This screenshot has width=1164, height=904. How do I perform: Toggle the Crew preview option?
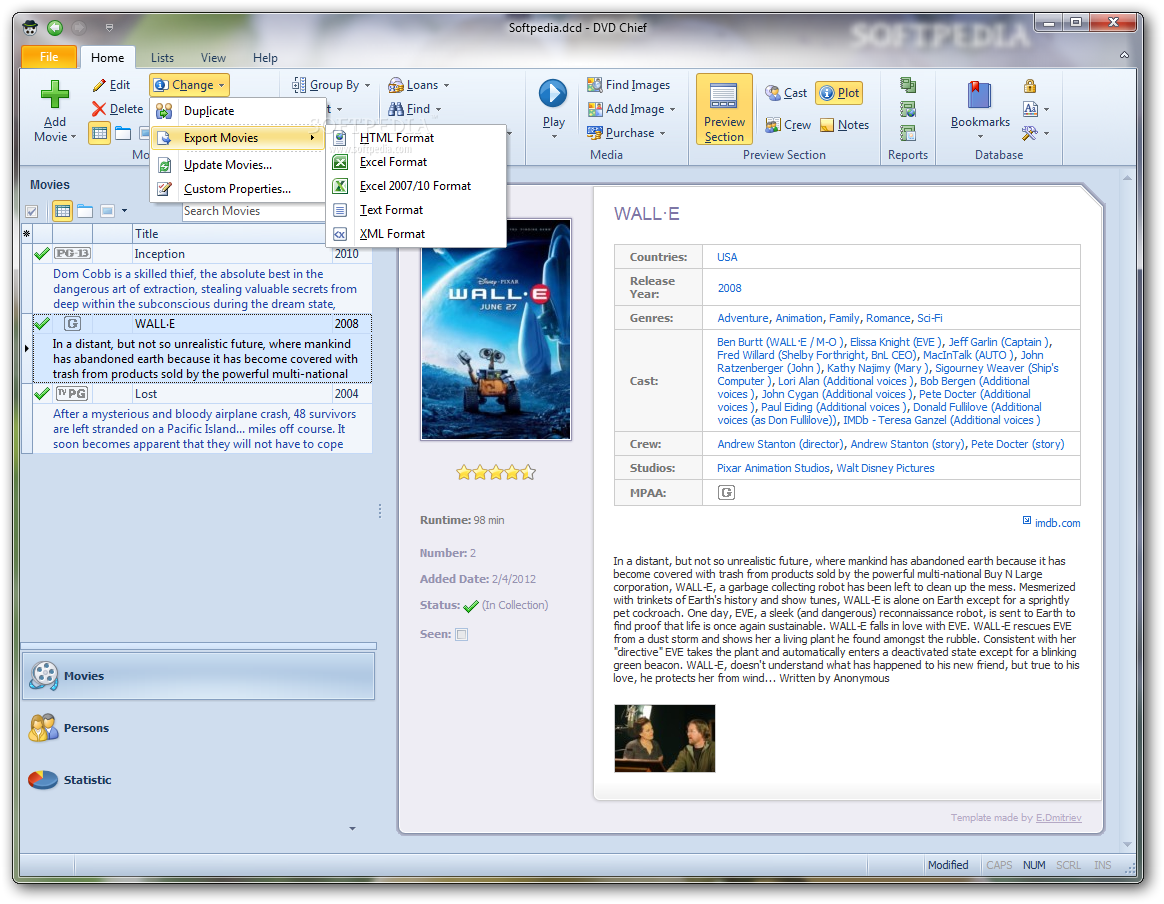(788, 125)
